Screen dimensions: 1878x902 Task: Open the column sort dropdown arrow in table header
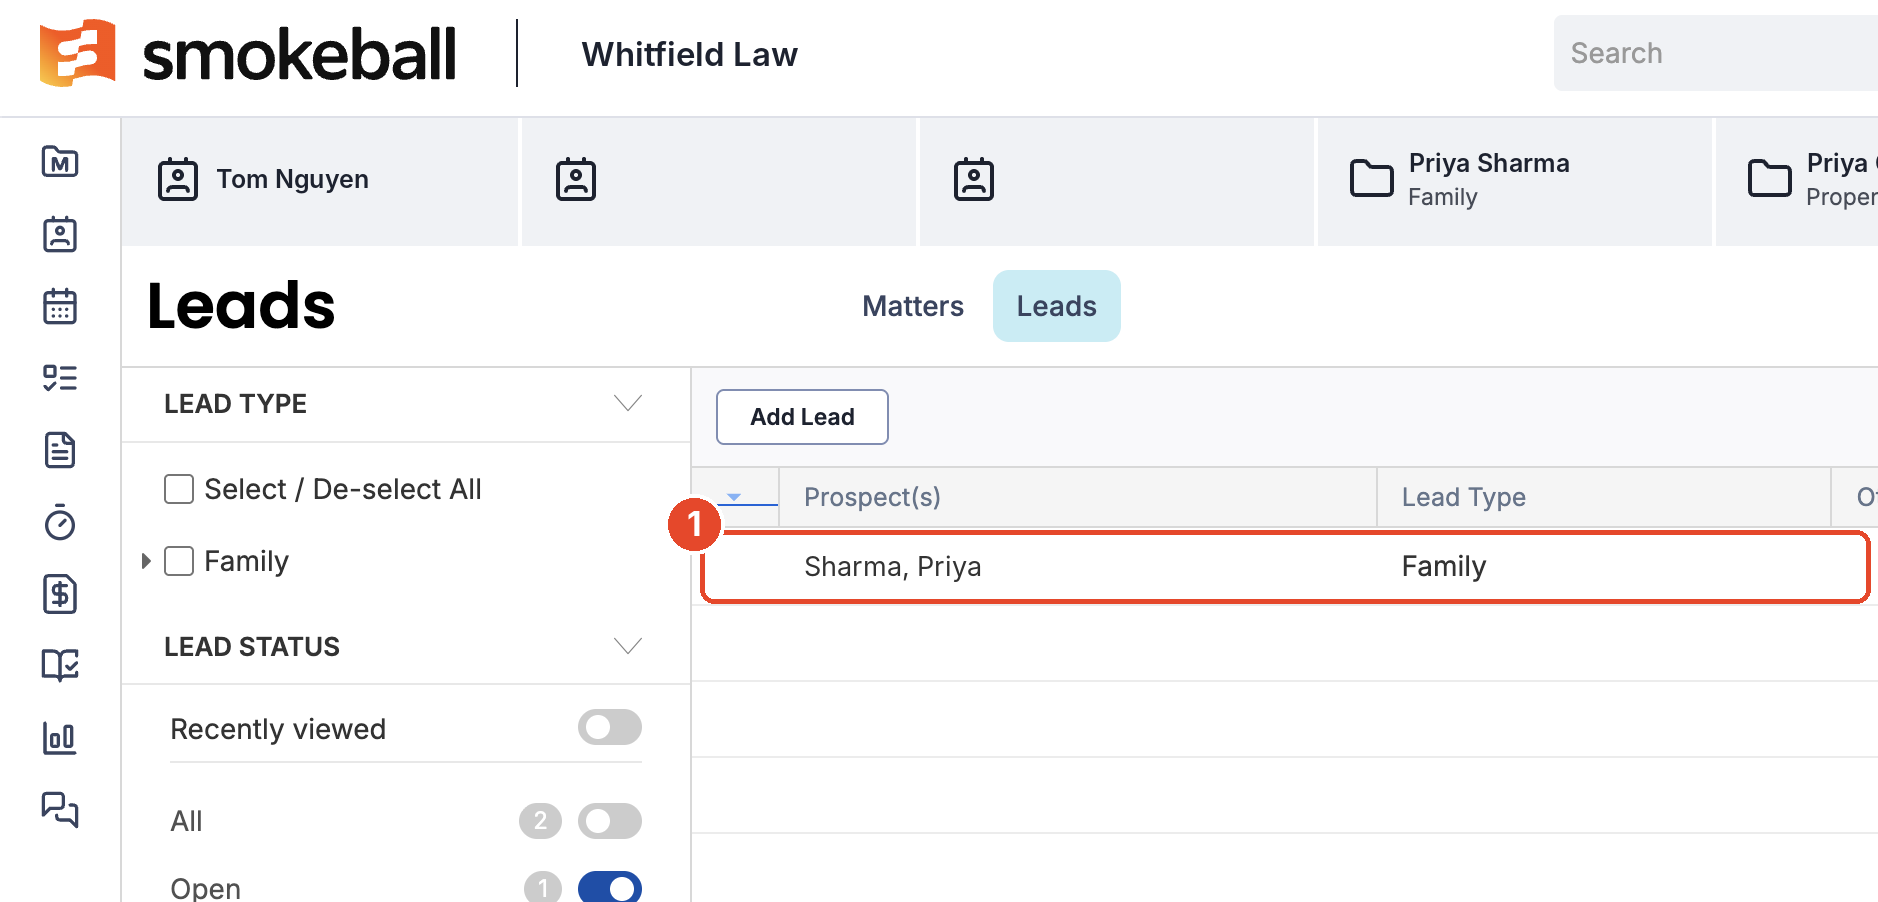coord(734,497)
